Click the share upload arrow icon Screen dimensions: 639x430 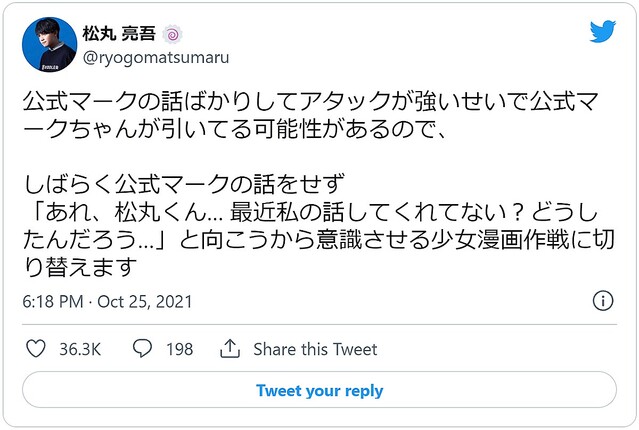(230, 349)
